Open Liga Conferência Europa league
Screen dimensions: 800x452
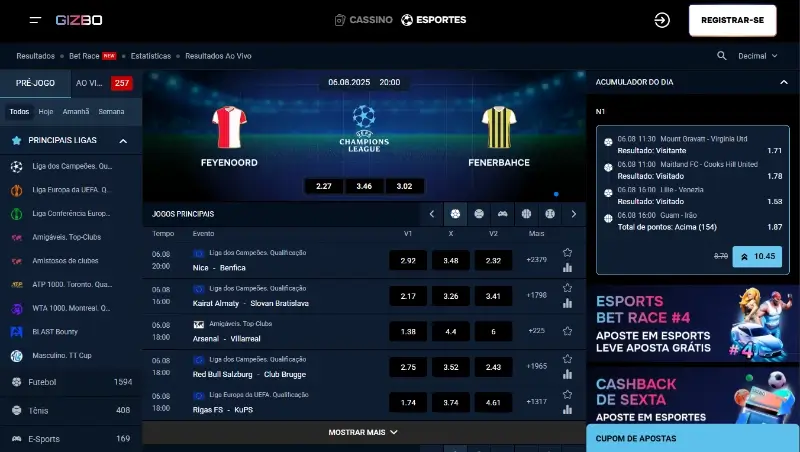71,214
